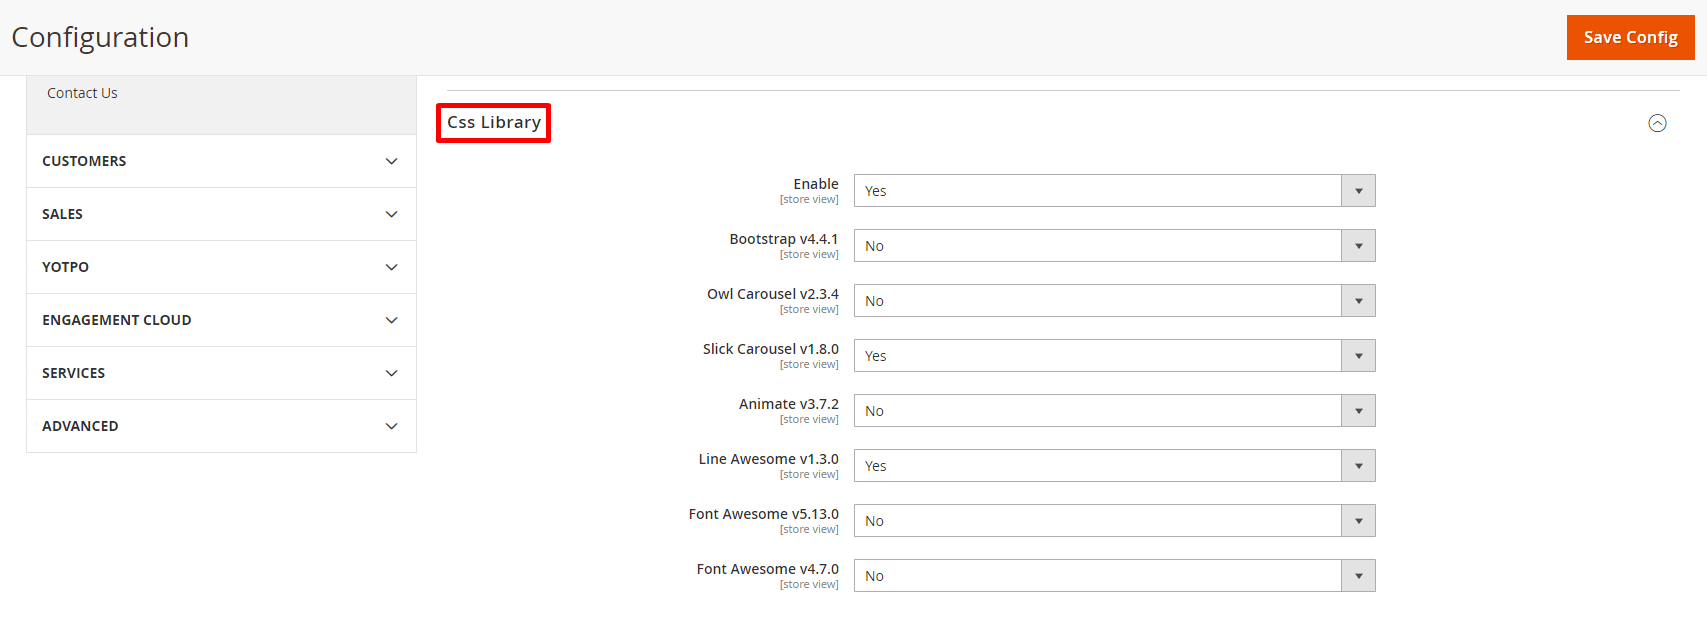Click the Line Awesome dropdown arrow

tap(1358, 466)
